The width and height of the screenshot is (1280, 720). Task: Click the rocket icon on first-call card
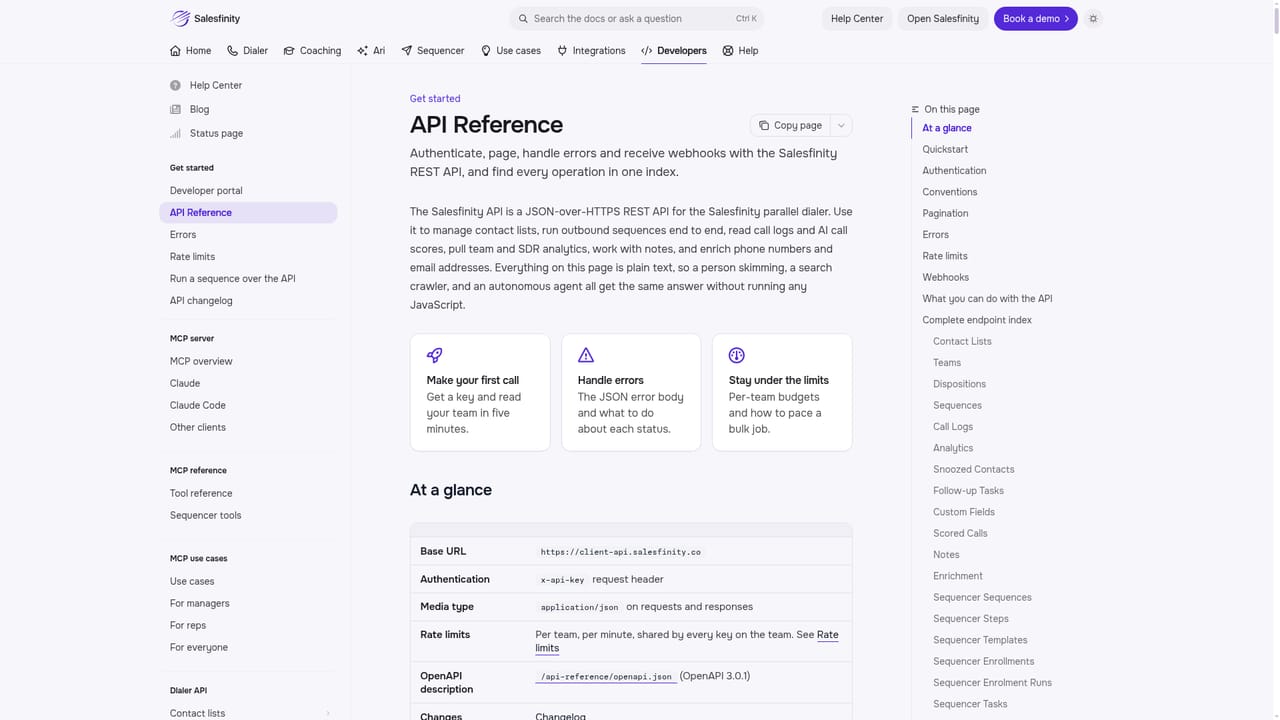click(x=434, y=355)
